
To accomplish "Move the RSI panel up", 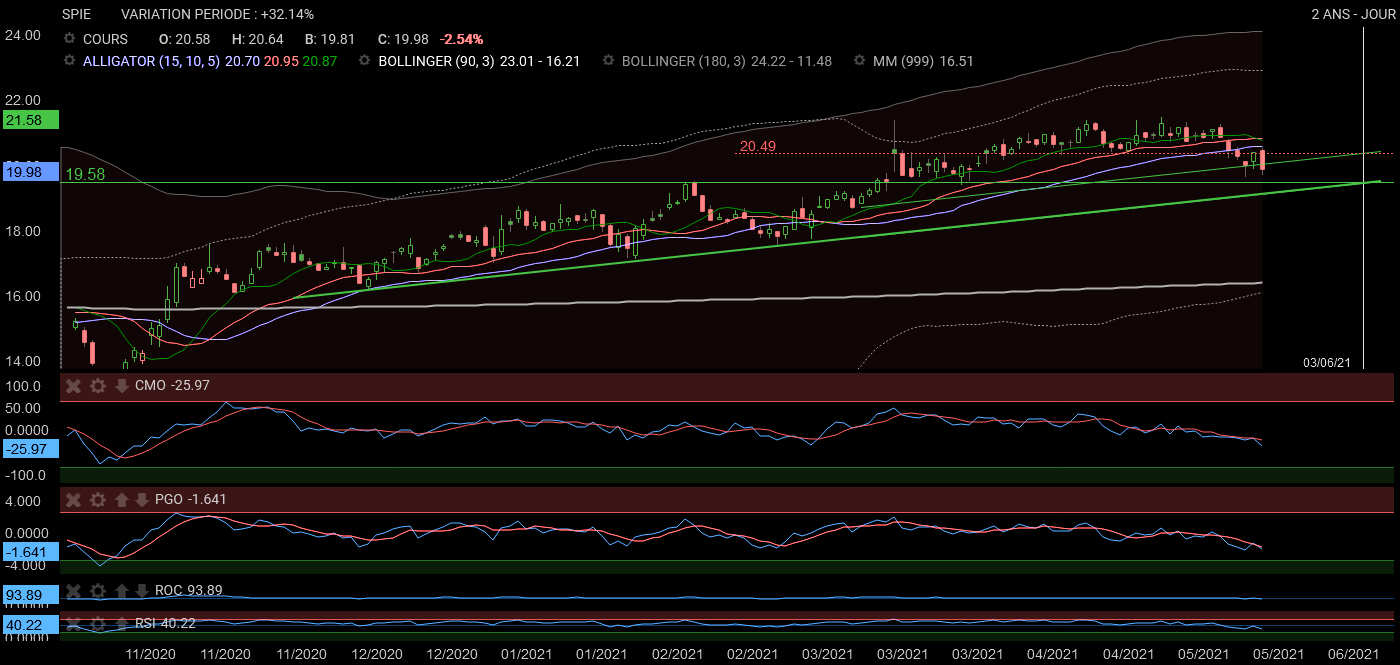I will 122,623.
